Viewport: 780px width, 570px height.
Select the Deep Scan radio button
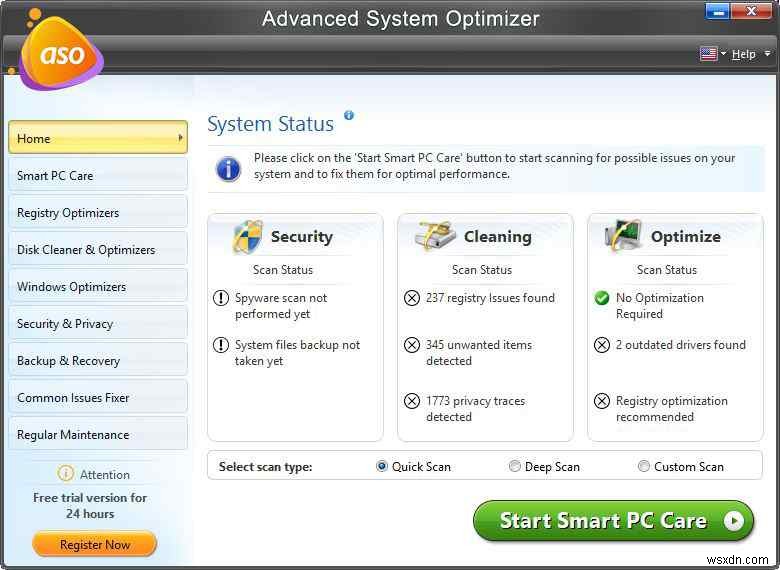tap(514, 466)
